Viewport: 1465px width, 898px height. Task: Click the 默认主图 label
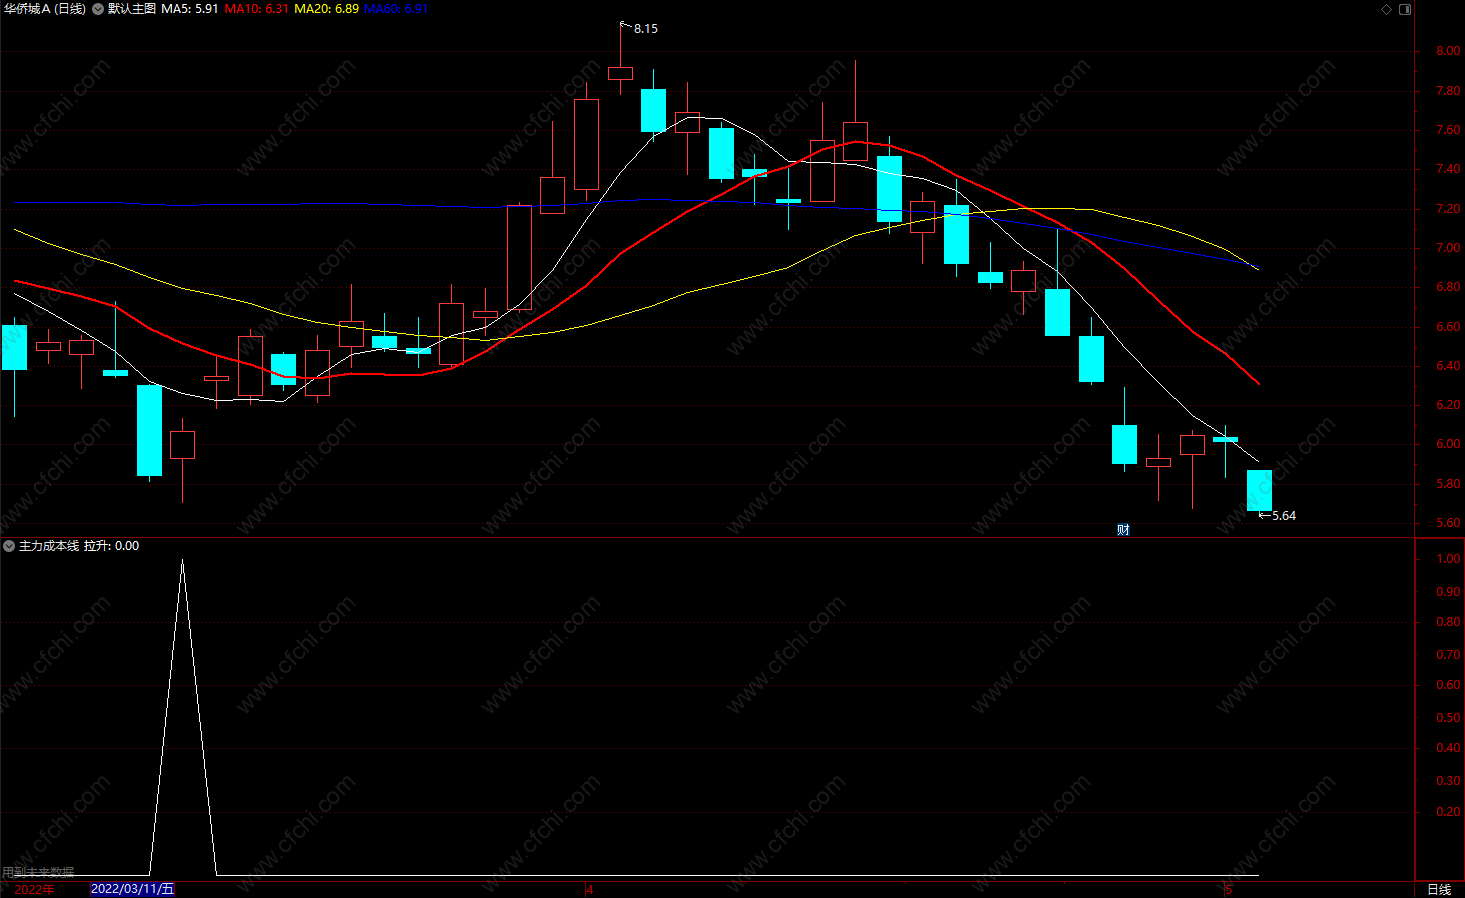pyautogui.click(x=132, y=9)
